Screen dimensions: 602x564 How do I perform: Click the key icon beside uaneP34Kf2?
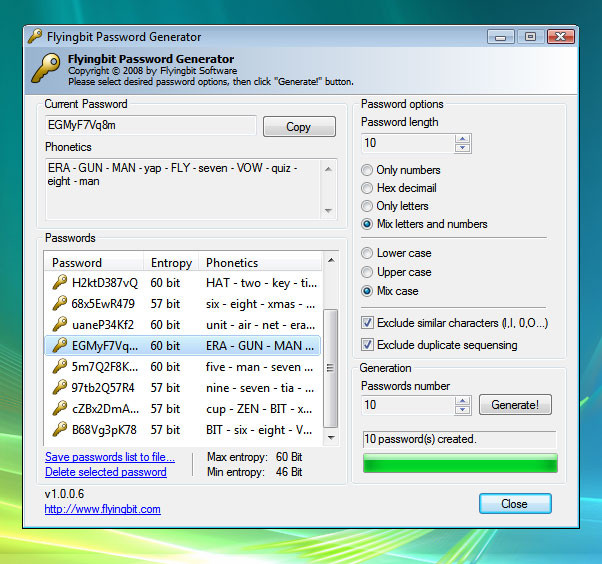(60, 324)
